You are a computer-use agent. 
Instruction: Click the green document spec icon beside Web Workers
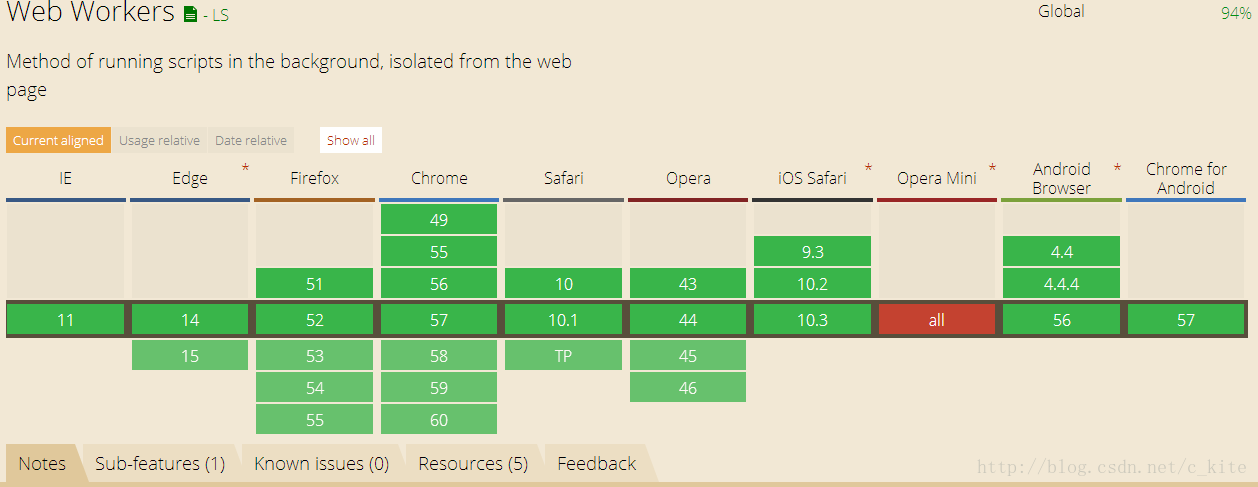coord(191,15)
